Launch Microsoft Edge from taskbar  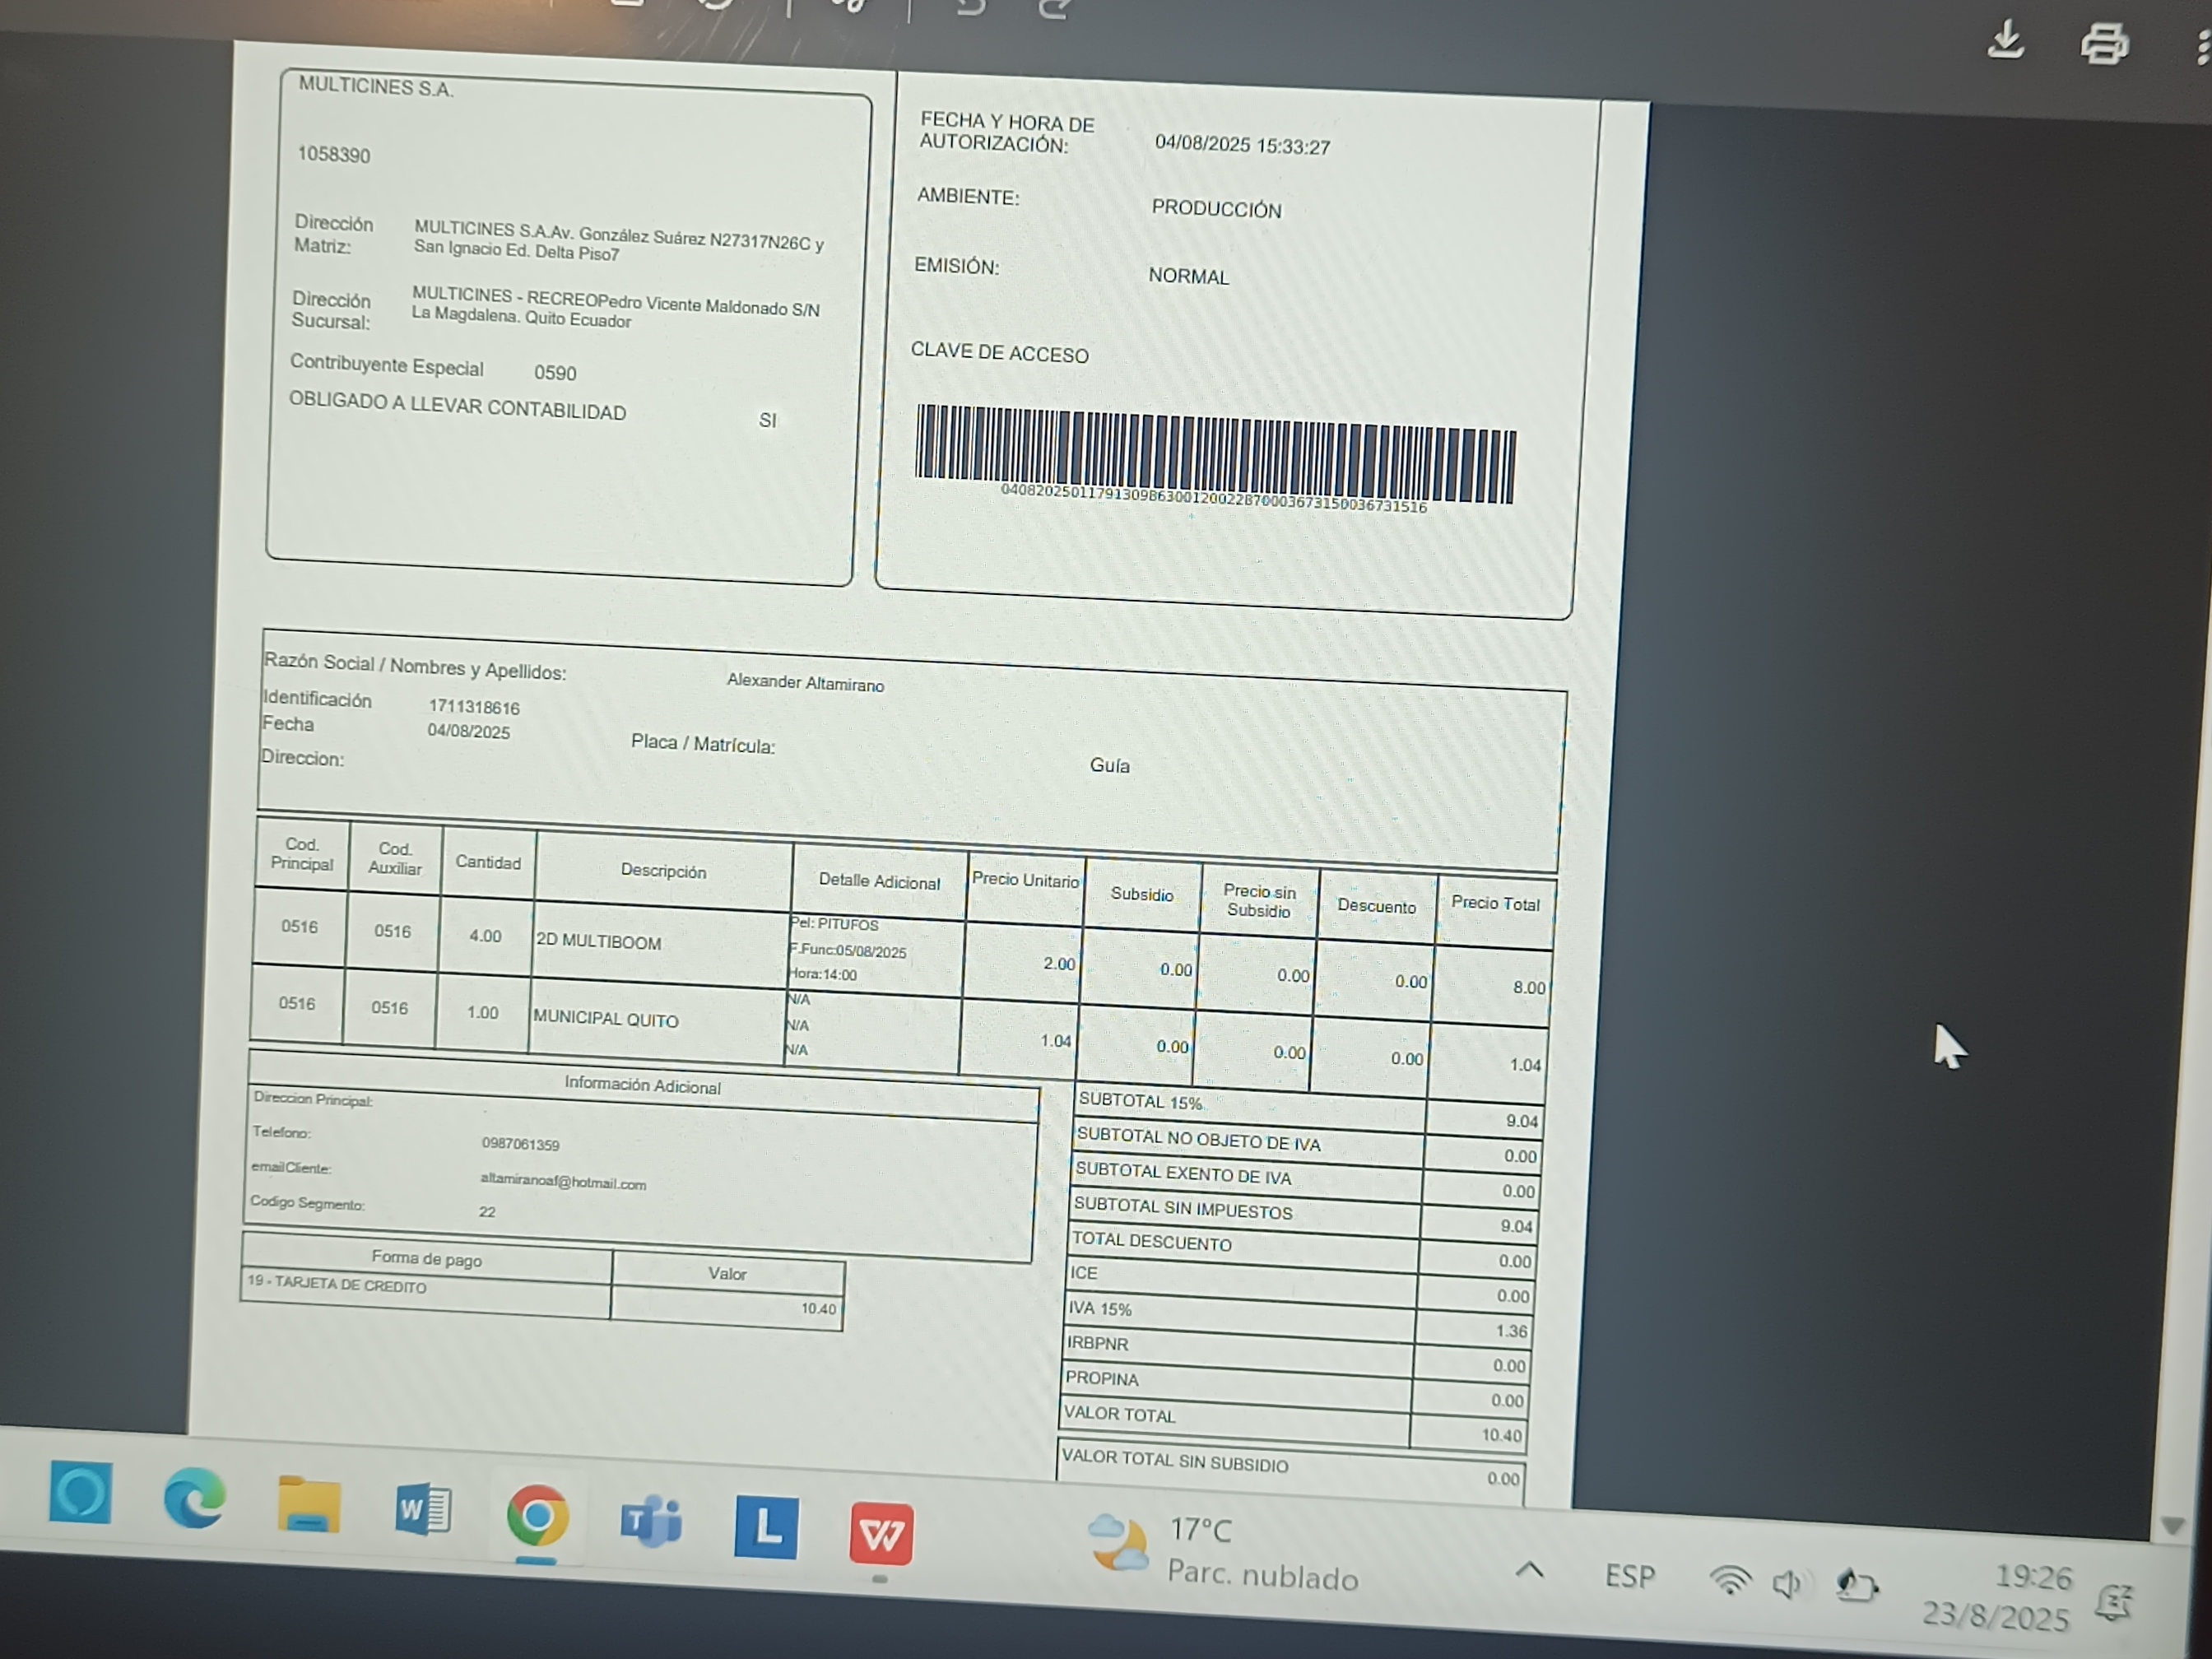[194, 1499]
